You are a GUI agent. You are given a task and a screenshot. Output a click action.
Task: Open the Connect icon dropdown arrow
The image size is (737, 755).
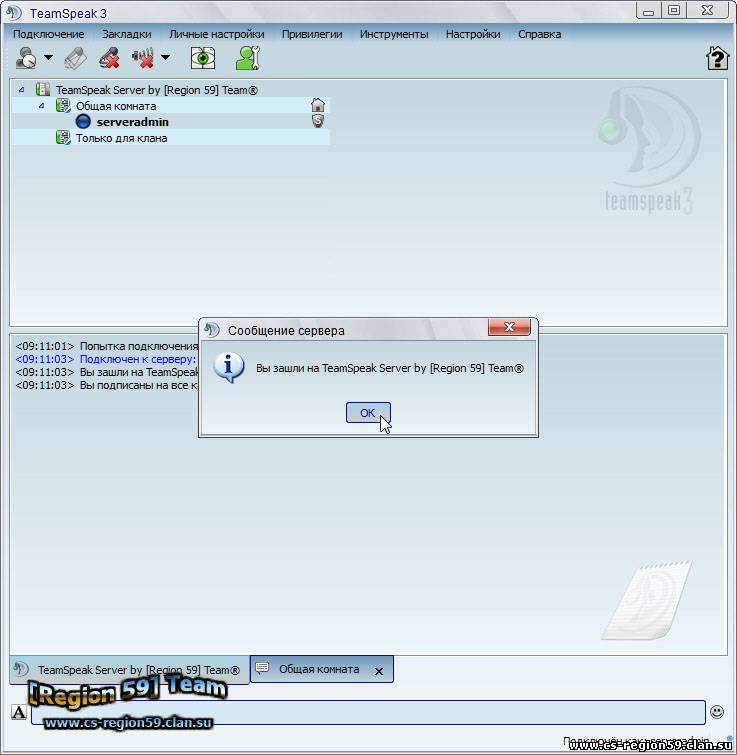click(x=49, y=57)
